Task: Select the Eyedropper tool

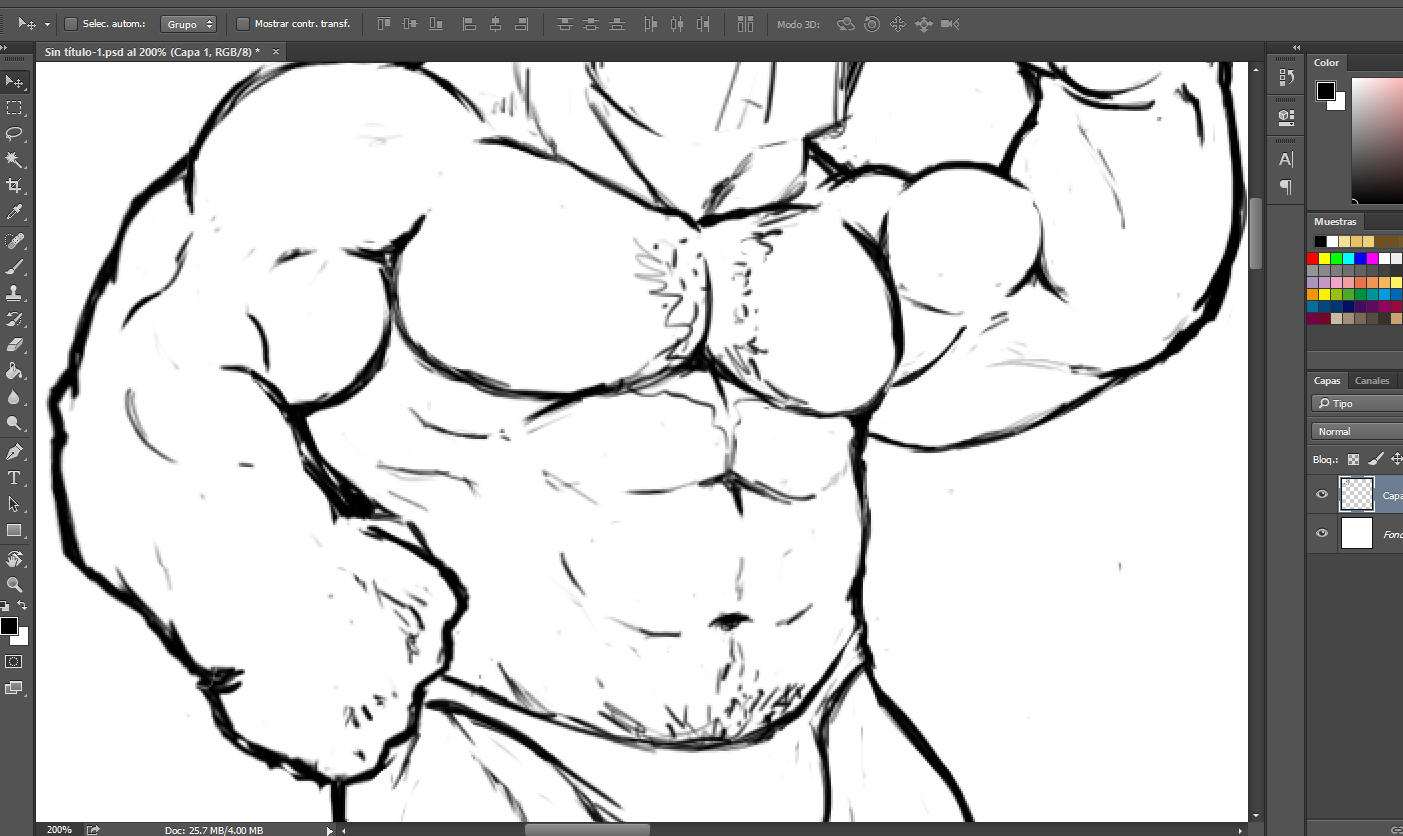Action: point(14,212)
